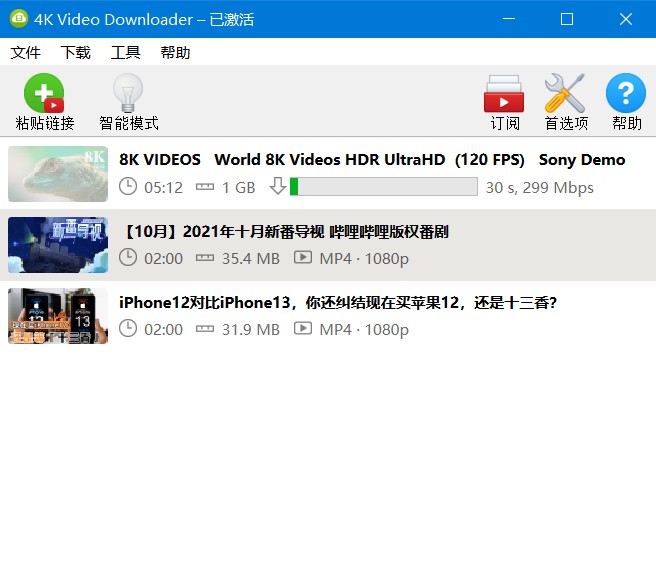
Task: Click the '35.4 MB' file size
Action: tap(251, 258)
